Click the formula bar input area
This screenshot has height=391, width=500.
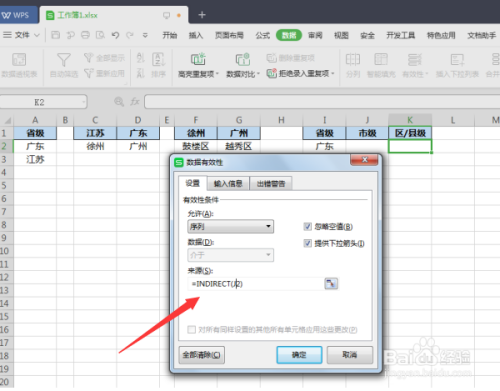click(322, 102)
